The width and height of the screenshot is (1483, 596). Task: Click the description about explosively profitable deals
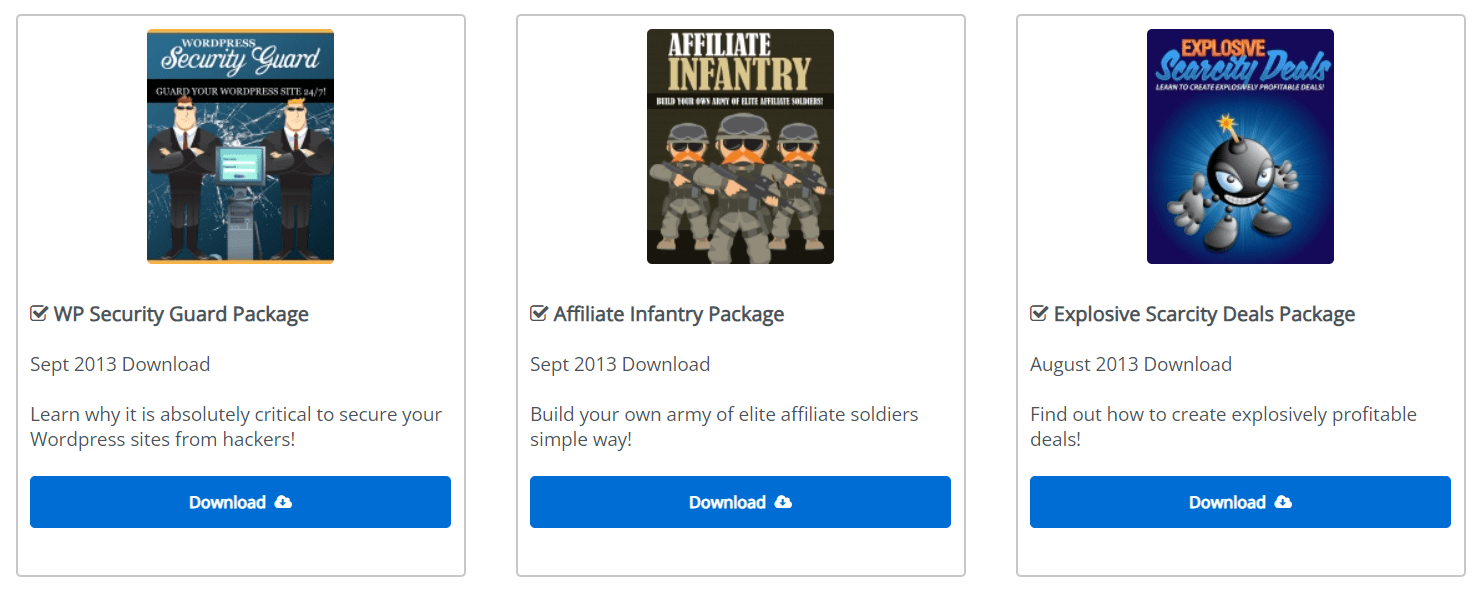point(1223,426)
